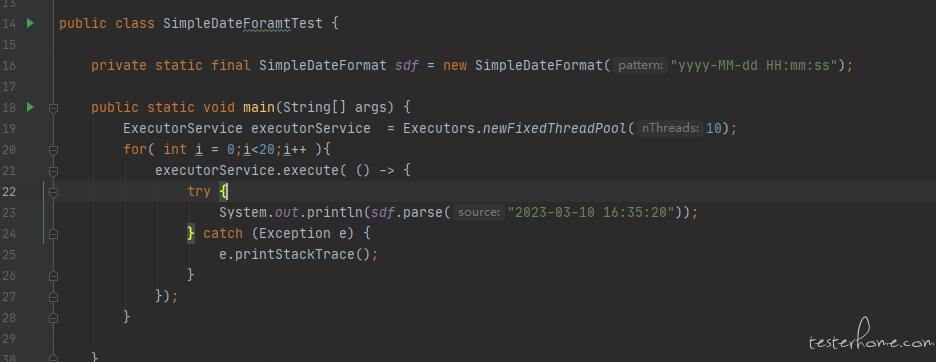
Task: Click the highlighted closing brace before catch
Action: (191, 234)
